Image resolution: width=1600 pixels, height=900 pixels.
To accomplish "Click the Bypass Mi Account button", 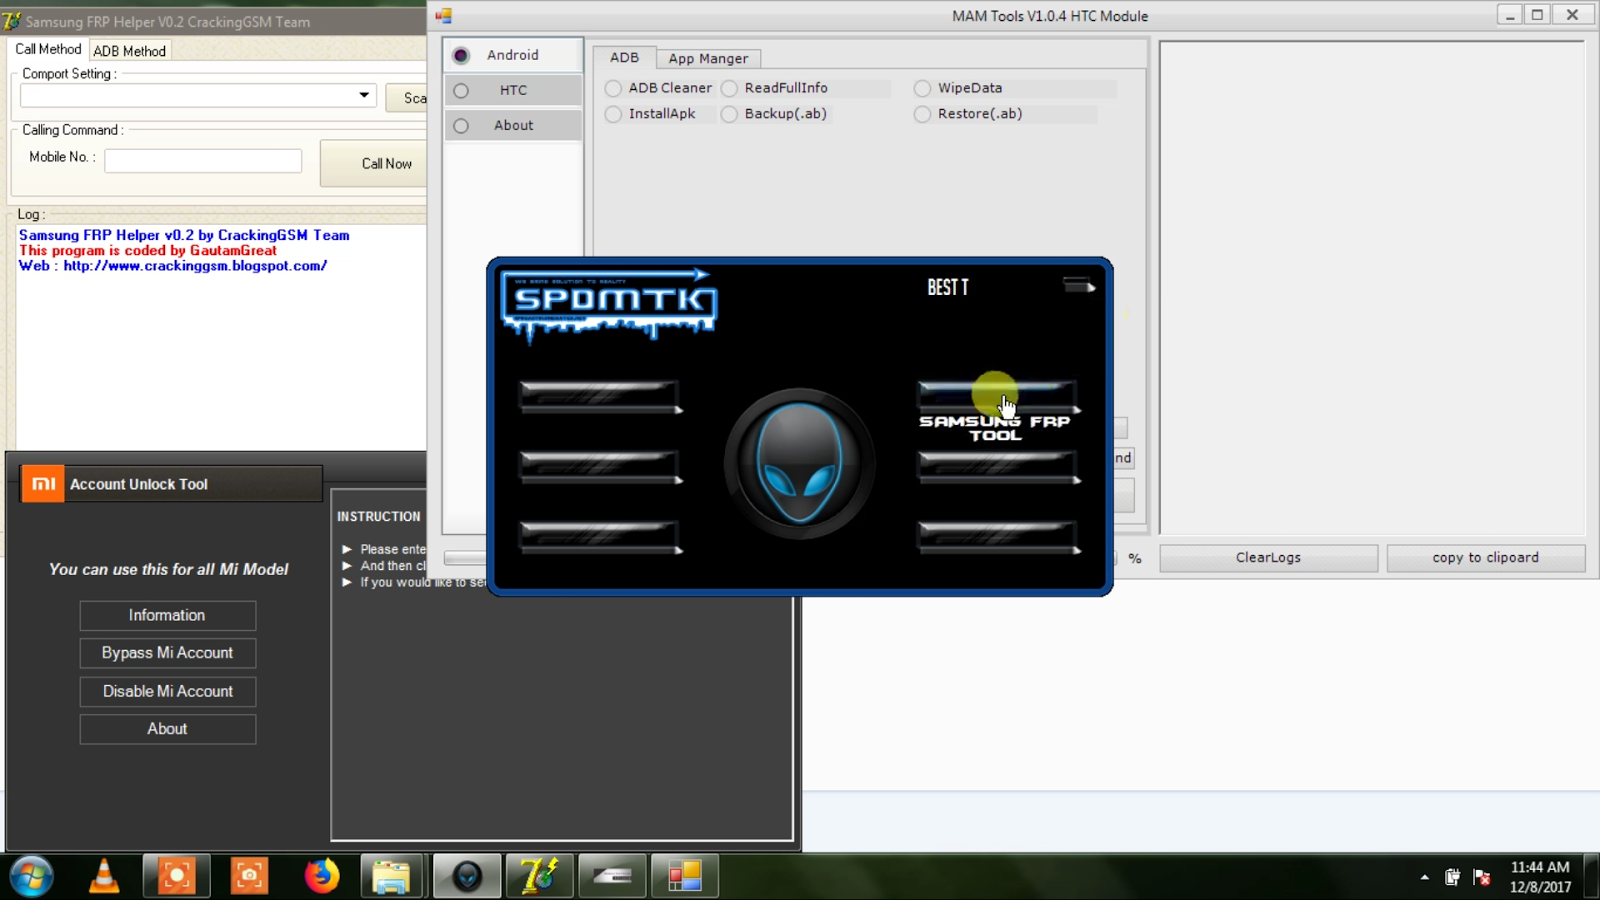I will coord(167,653).
